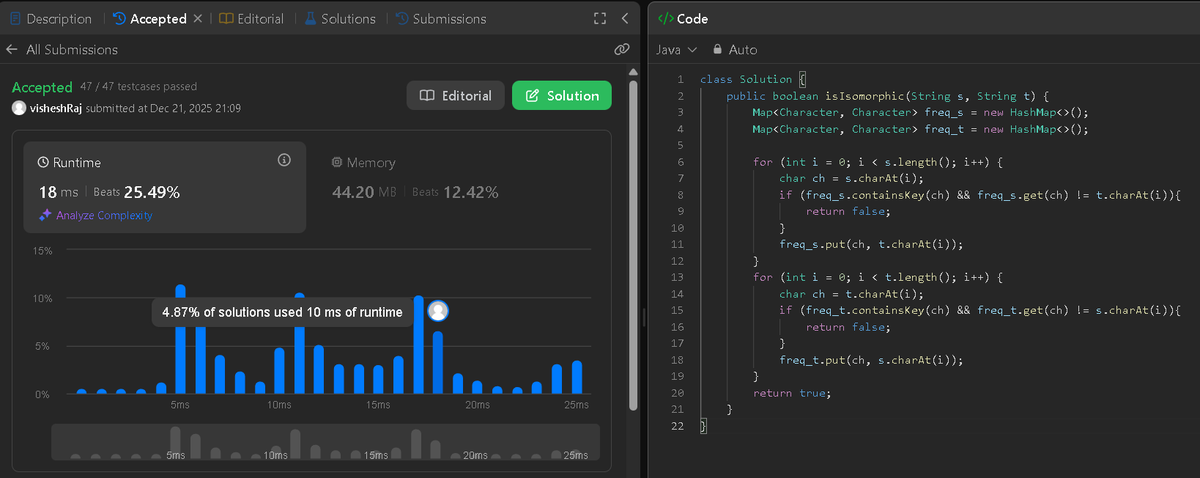Viewport: 1200px width, 478px height.
Task: Click the 'return true;' code line
Action: (x=792, y=393)
